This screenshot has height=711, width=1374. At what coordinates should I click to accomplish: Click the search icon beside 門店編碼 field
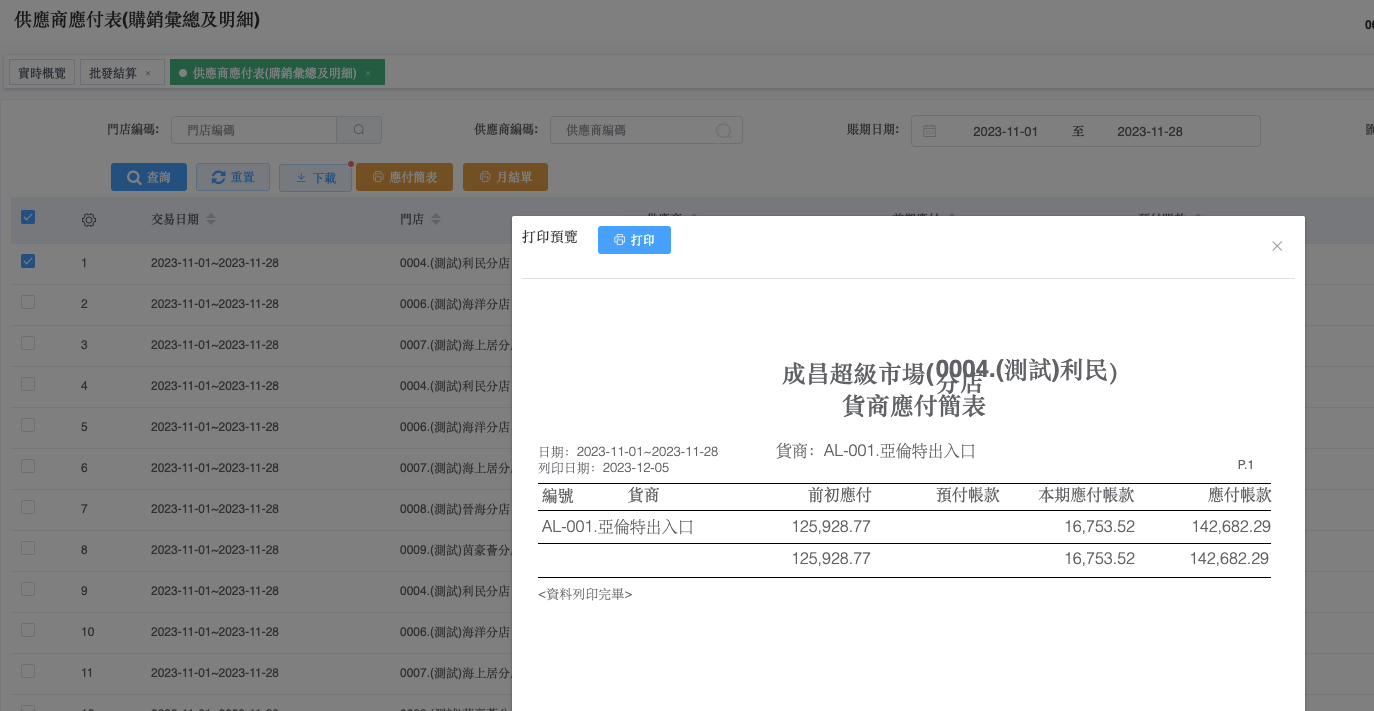[359, 130]
